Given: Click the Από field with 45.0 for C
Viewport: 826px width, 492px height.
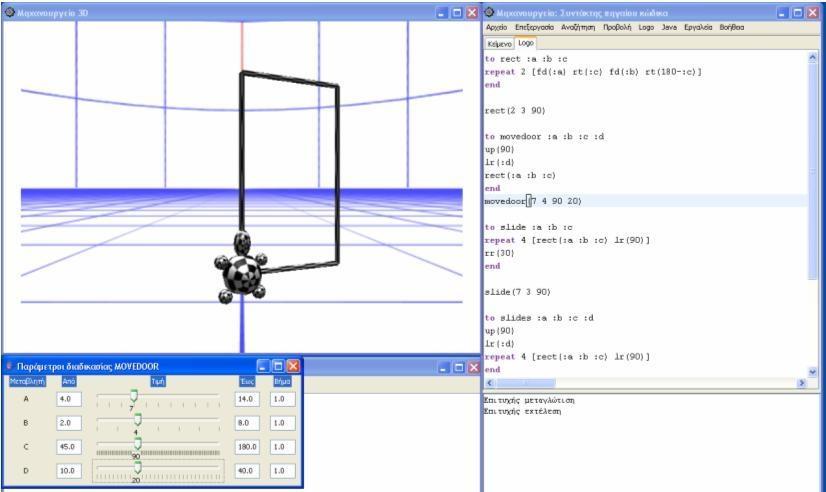Looking at the screenshot, I should pos(69,447).
